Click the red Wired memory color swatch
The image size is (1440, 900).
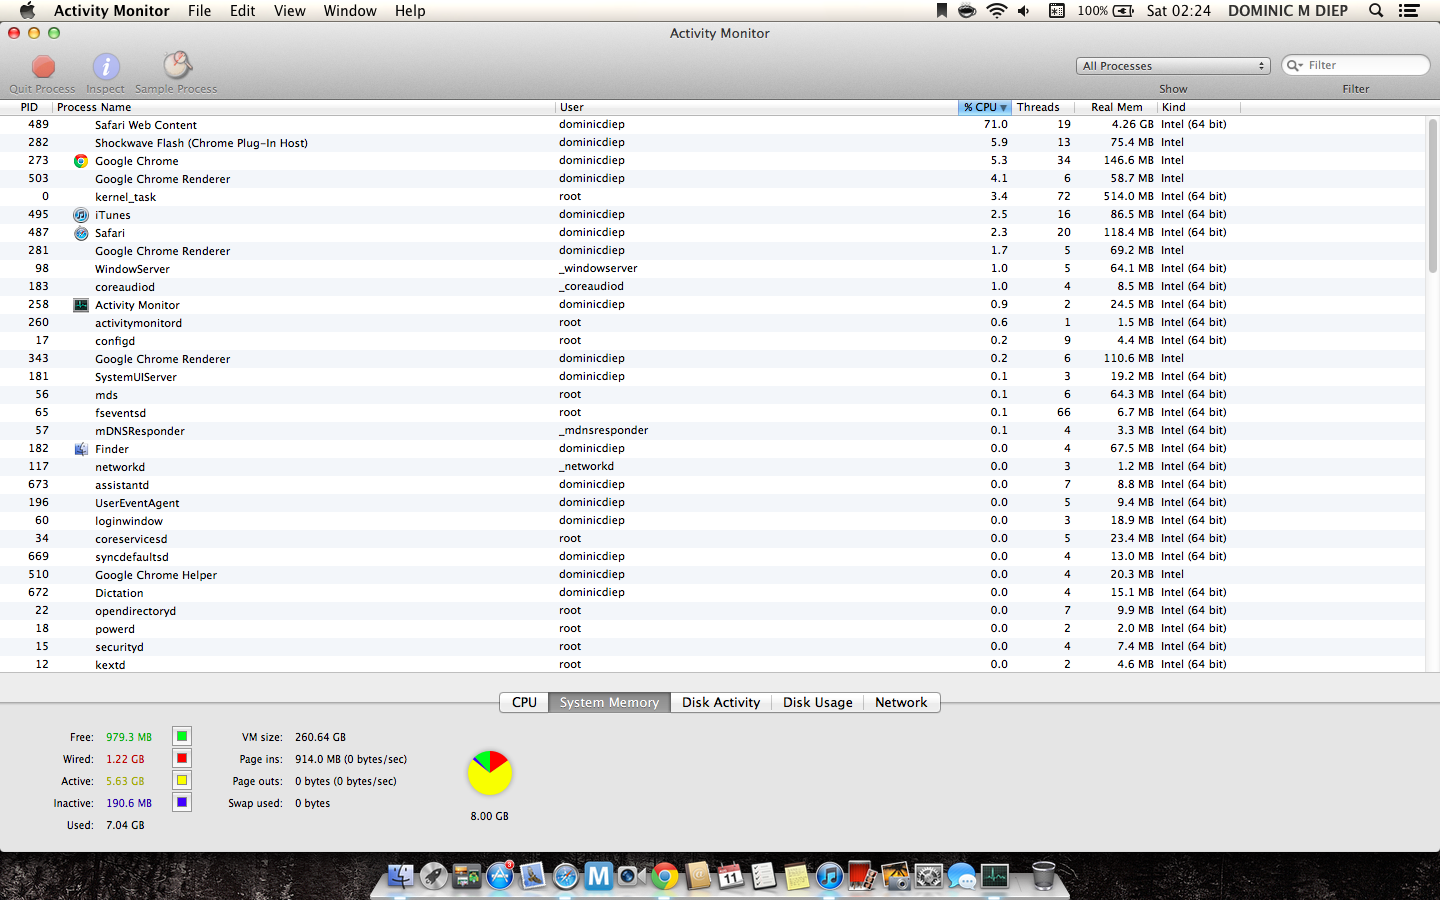(182, 758)
